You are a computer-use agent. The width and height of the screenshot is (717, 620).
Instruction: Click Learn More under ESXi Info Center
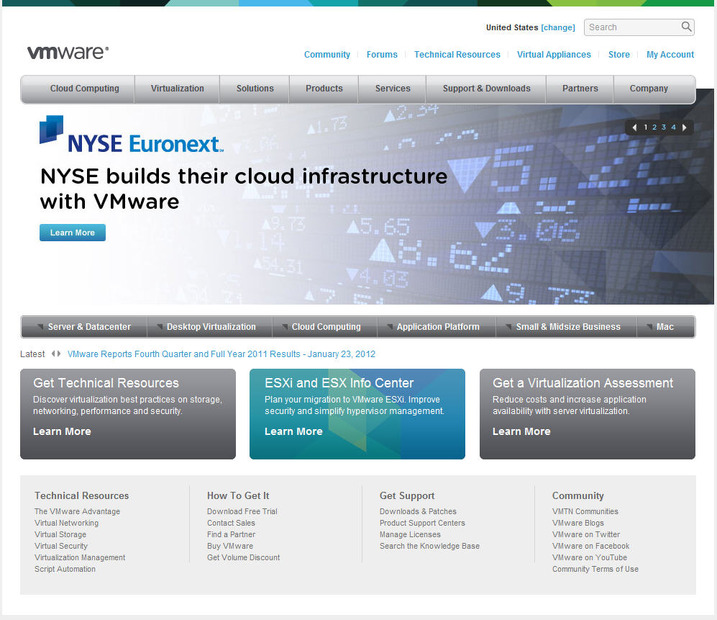[x=293, y=431]
